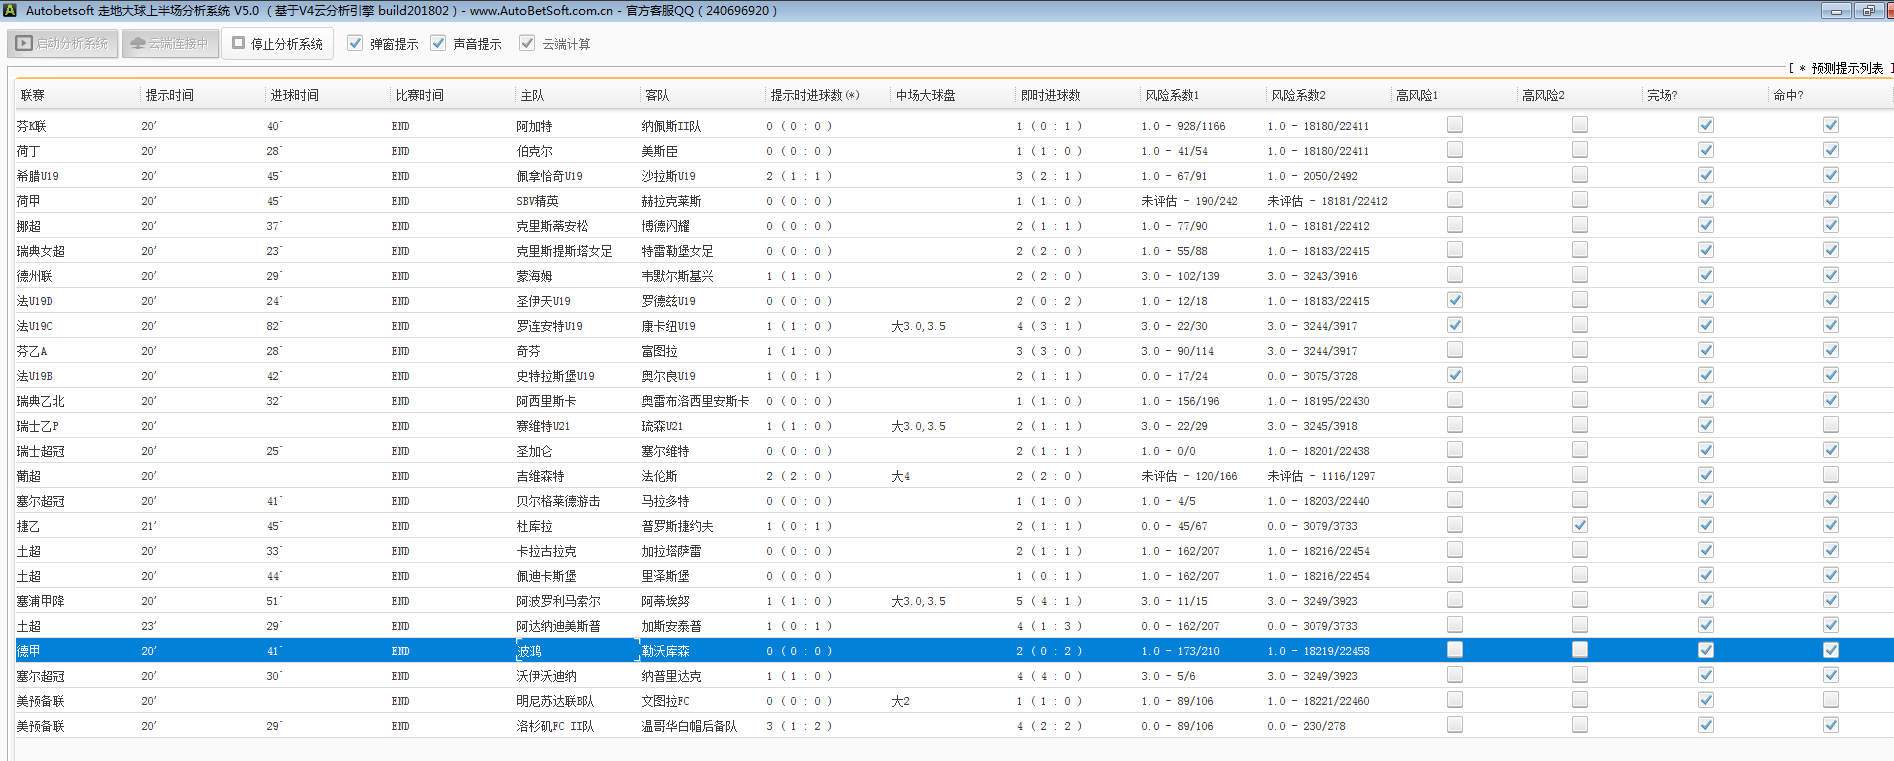Click cloud icon on 云端连接中 button
The height and width of the screenshot is (761, 1894).
click(x=138, y=44)
